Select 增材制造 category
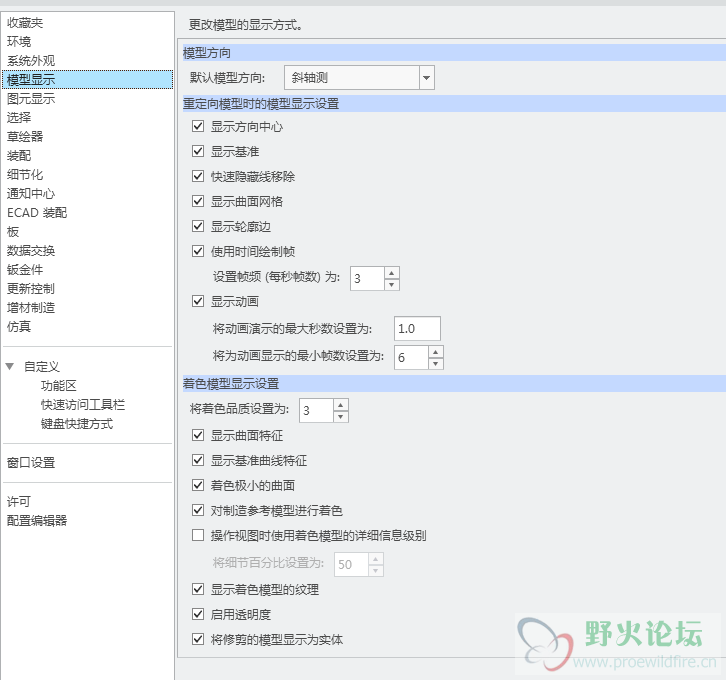The width and height of the screenshot is (726, 680). [x=88, y=307]
